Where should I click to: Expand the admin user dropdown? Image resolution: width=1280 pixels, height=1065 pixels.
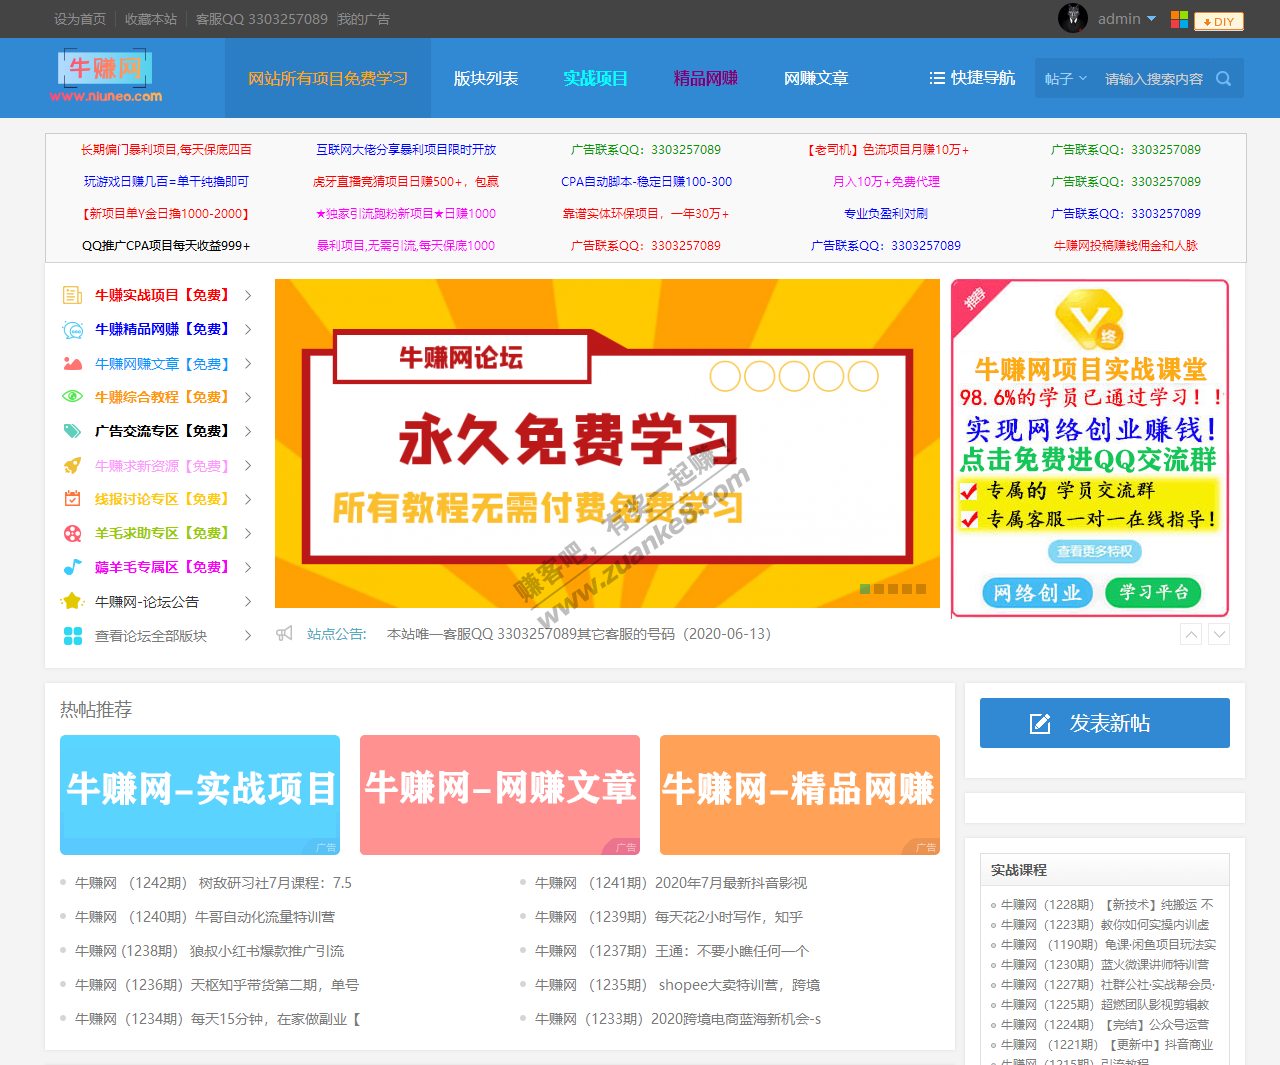1151,19
